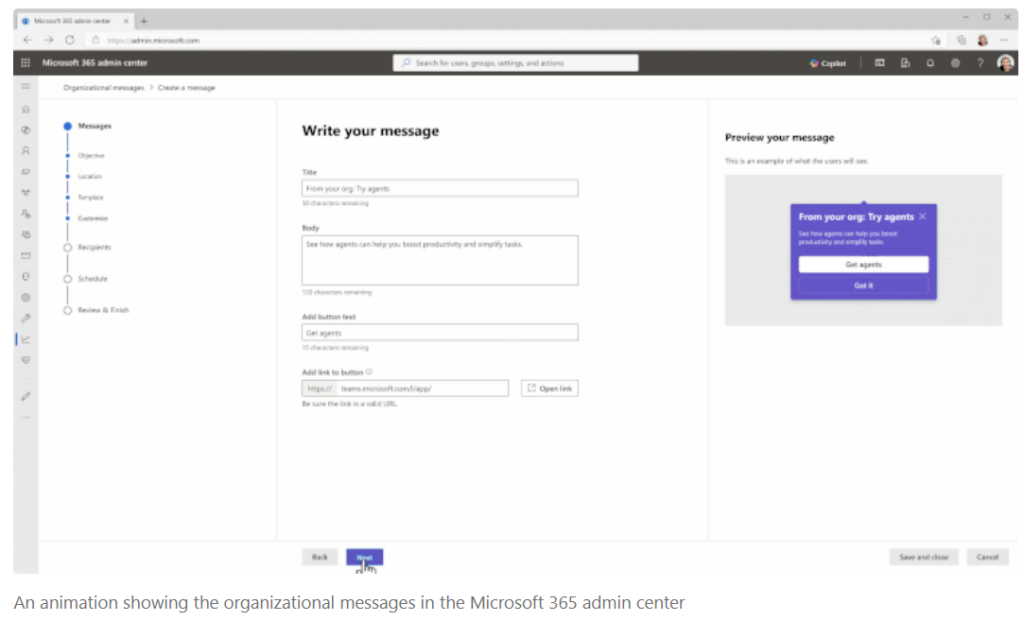Open the Setup wrench sidebar icon
The width and height of the screenshot is (1024, 621).
[x=25, y=318]
